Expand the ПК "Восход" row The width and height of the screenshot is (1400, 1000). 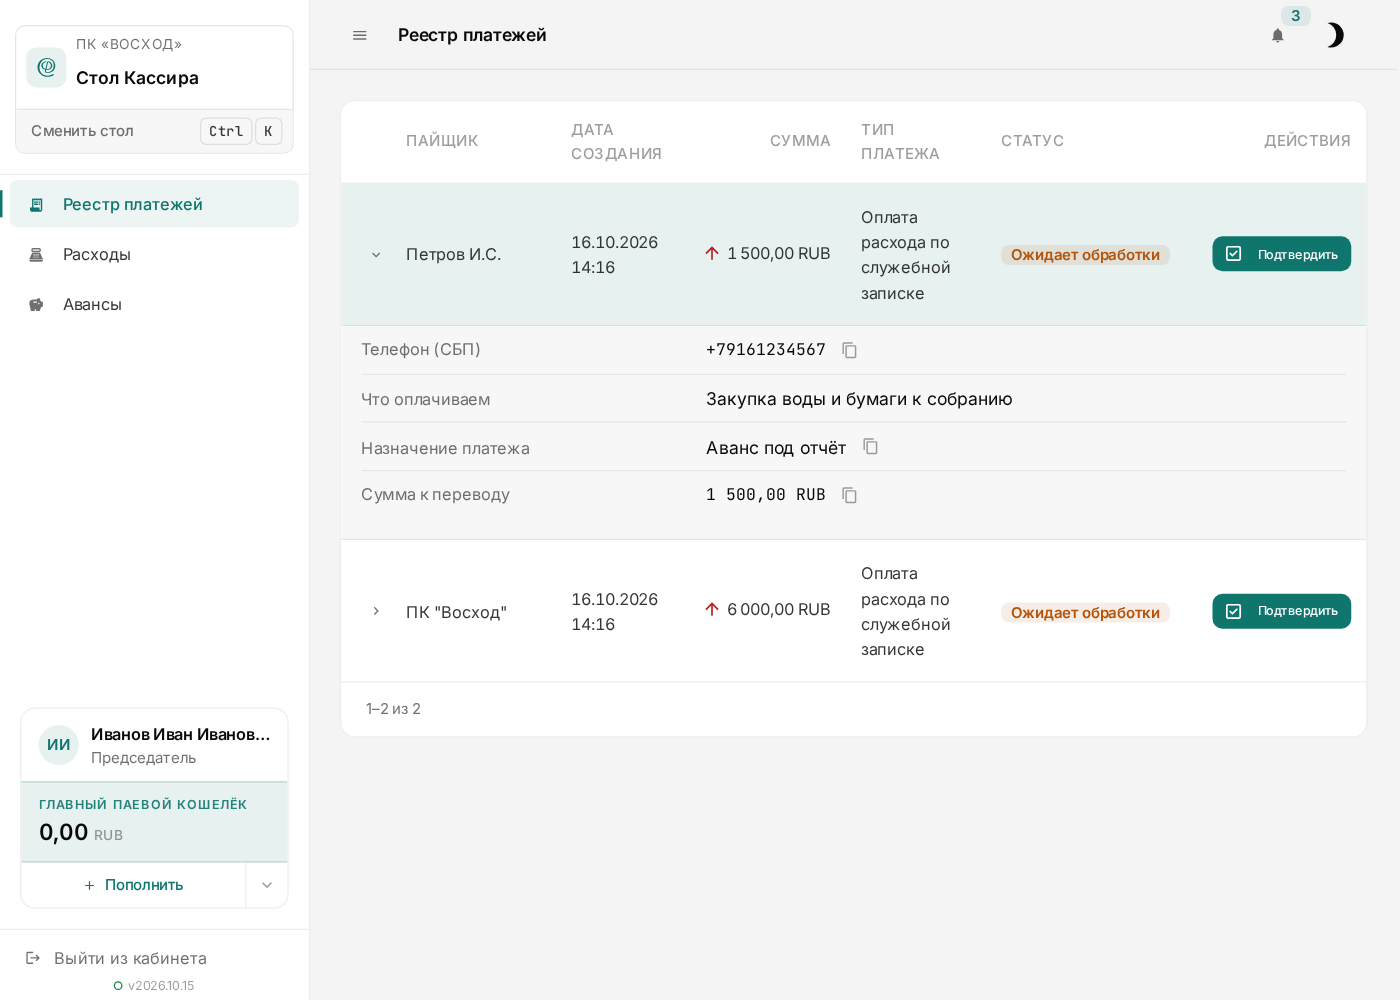point(376,611)
